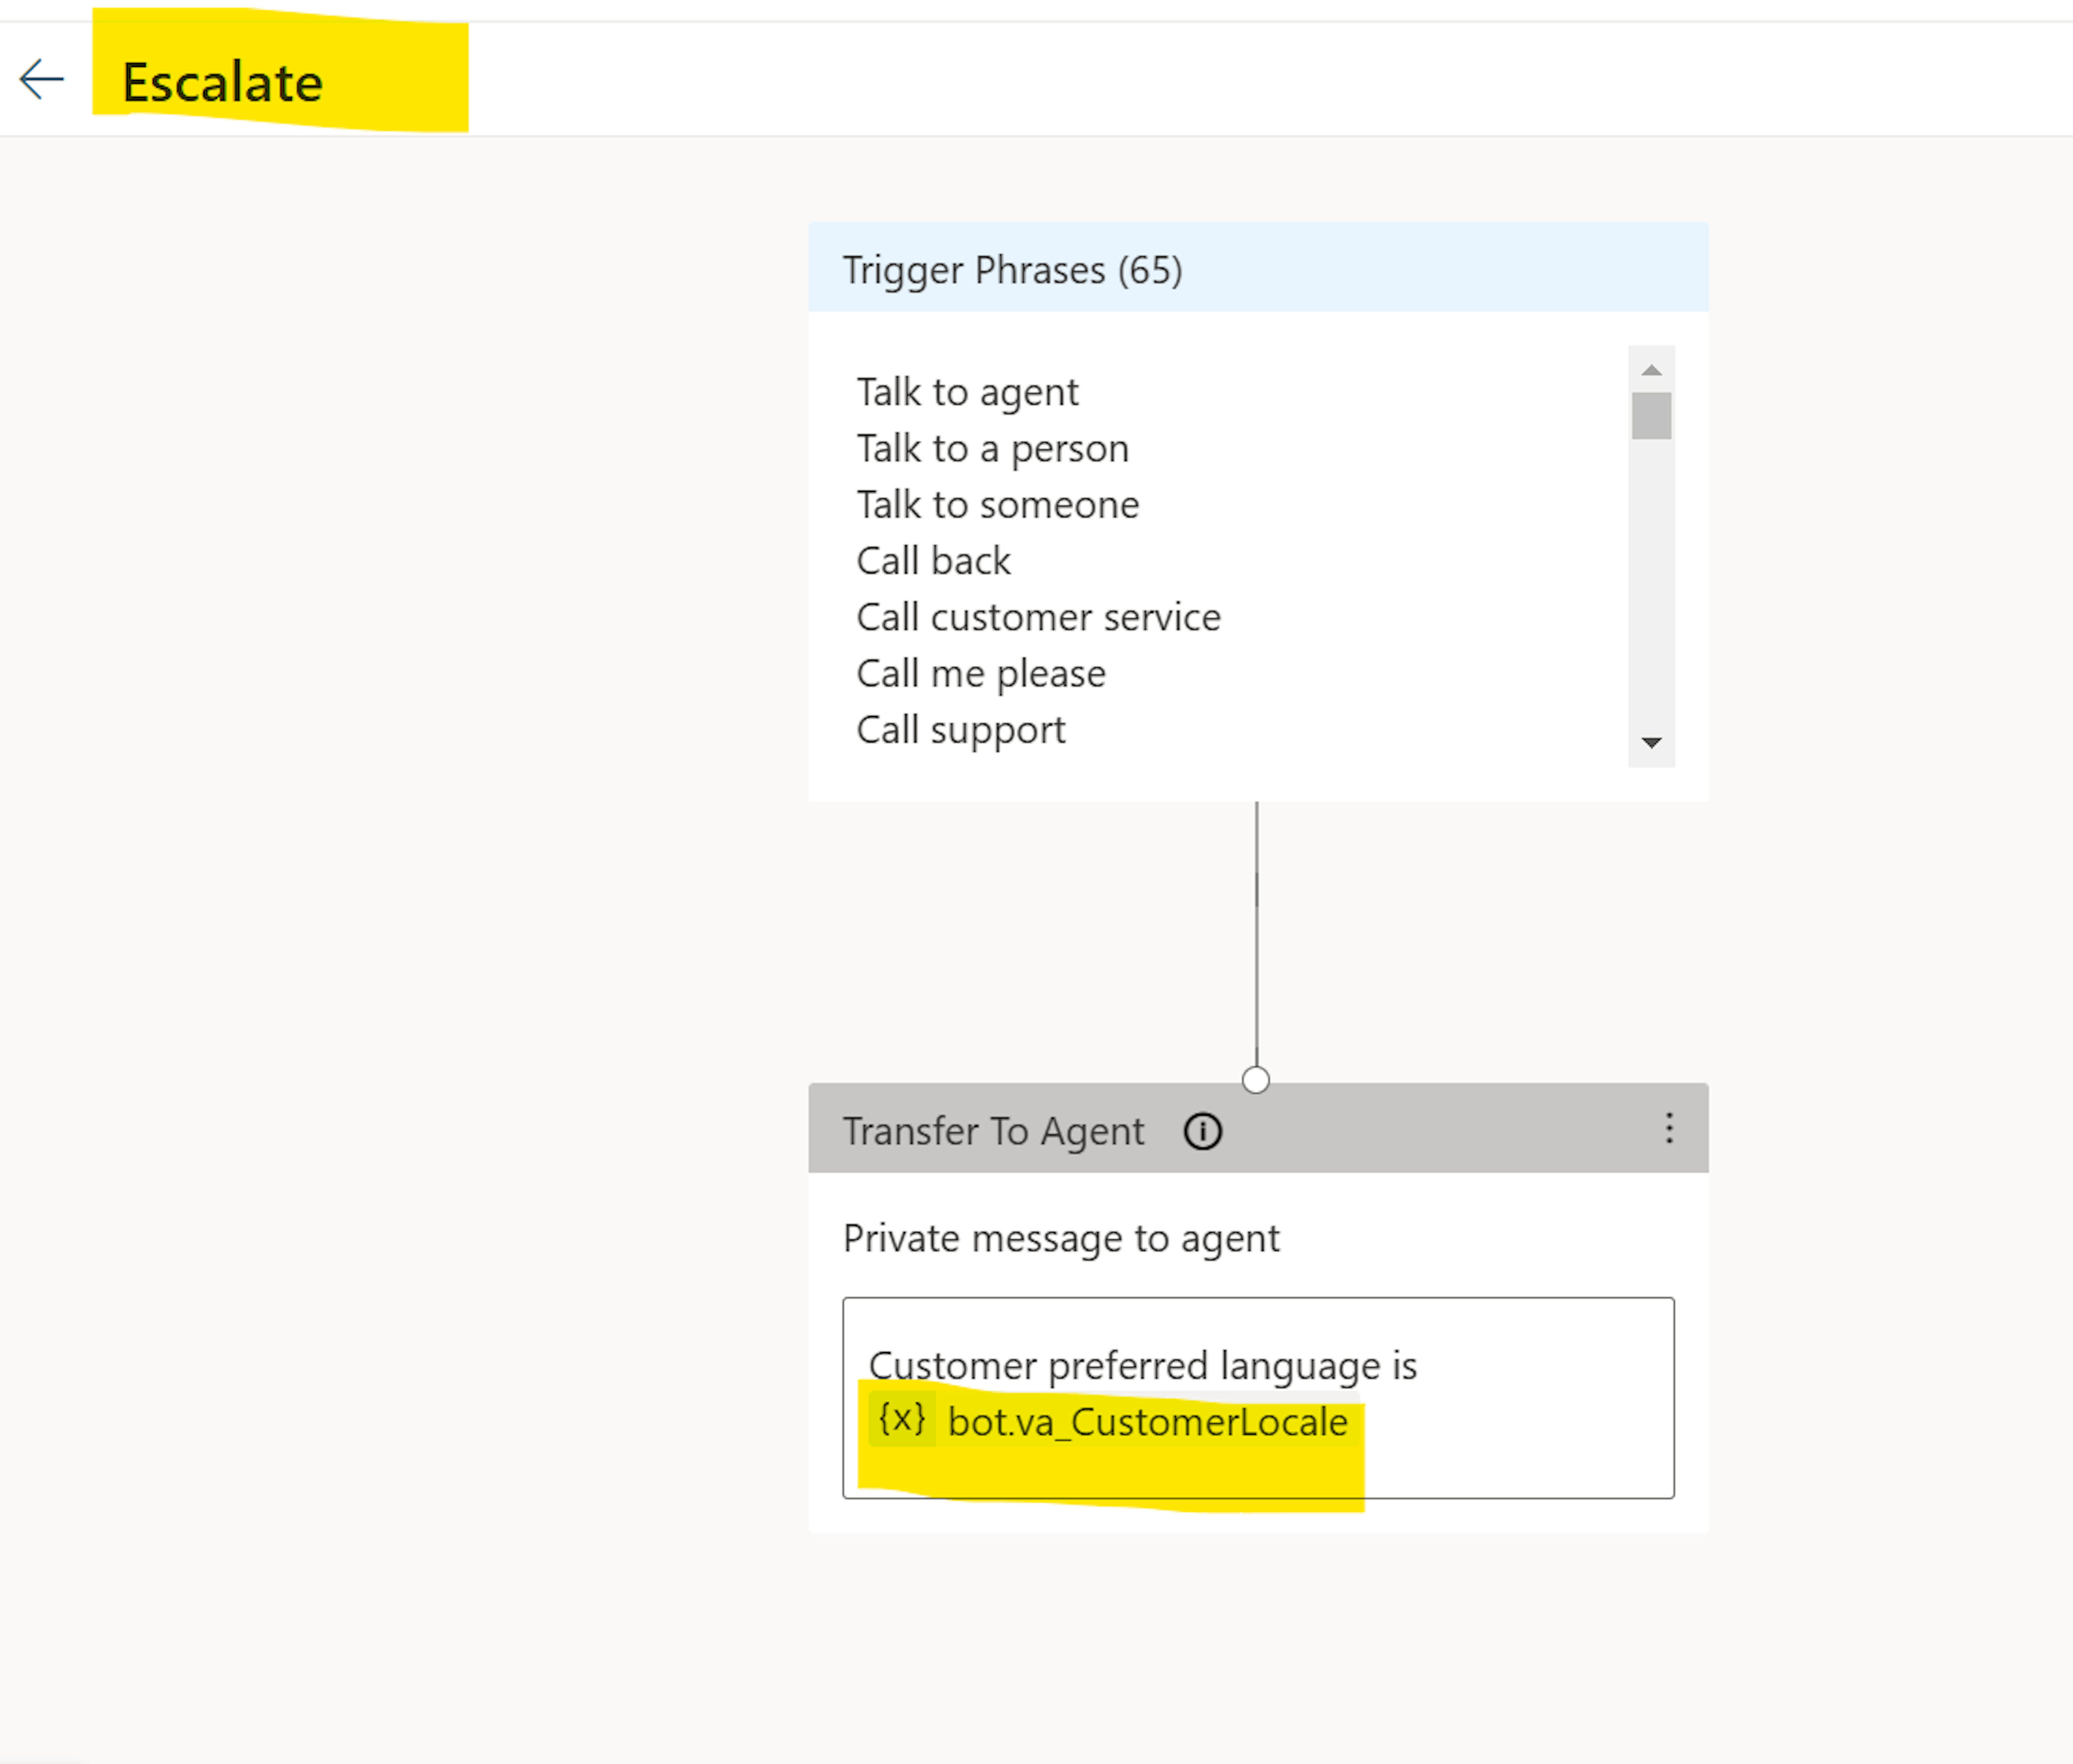Viewport: 2073px width, 1764px height.
Task: Click inside the private message text box
Action: [x=1258, y=1397]
